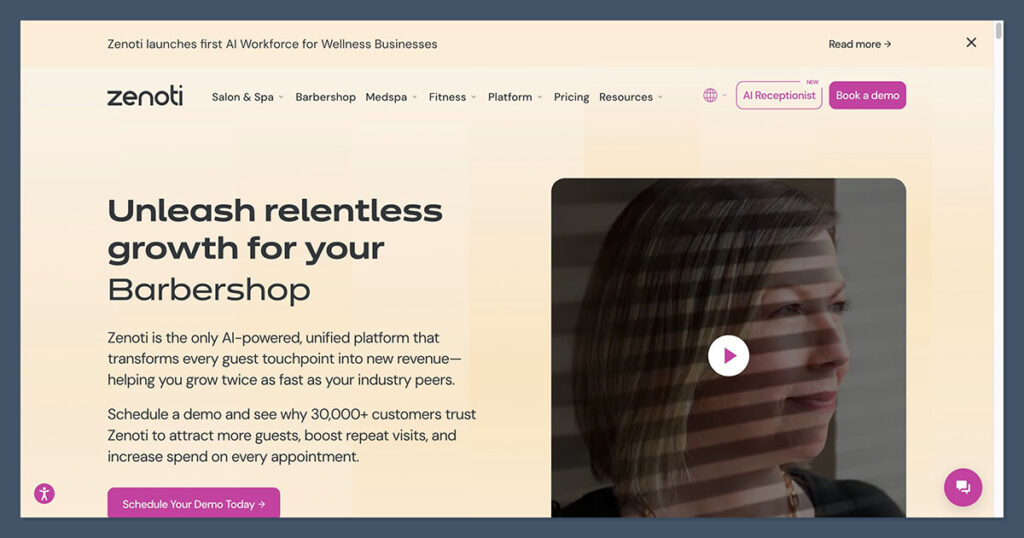Open the globe language selector
Viewport: 1024px width, 538px height.
pos(711,96)
